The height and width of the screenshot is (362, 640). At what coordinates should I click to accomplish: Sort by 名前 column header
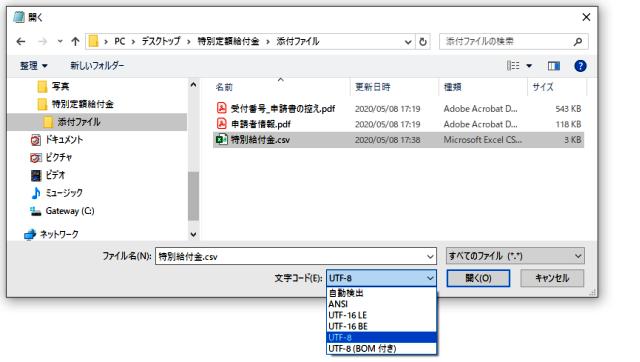click(x=224, y=87)
